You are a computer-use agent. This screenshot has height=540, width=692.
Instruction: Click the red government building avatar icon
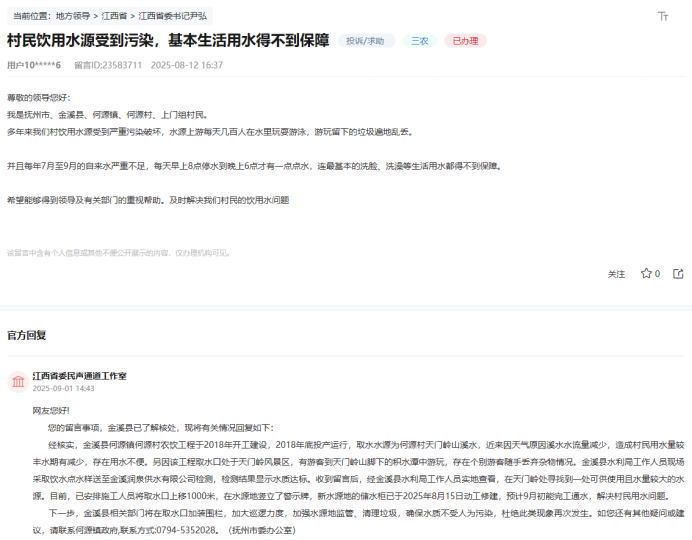[x=18, y=382]
